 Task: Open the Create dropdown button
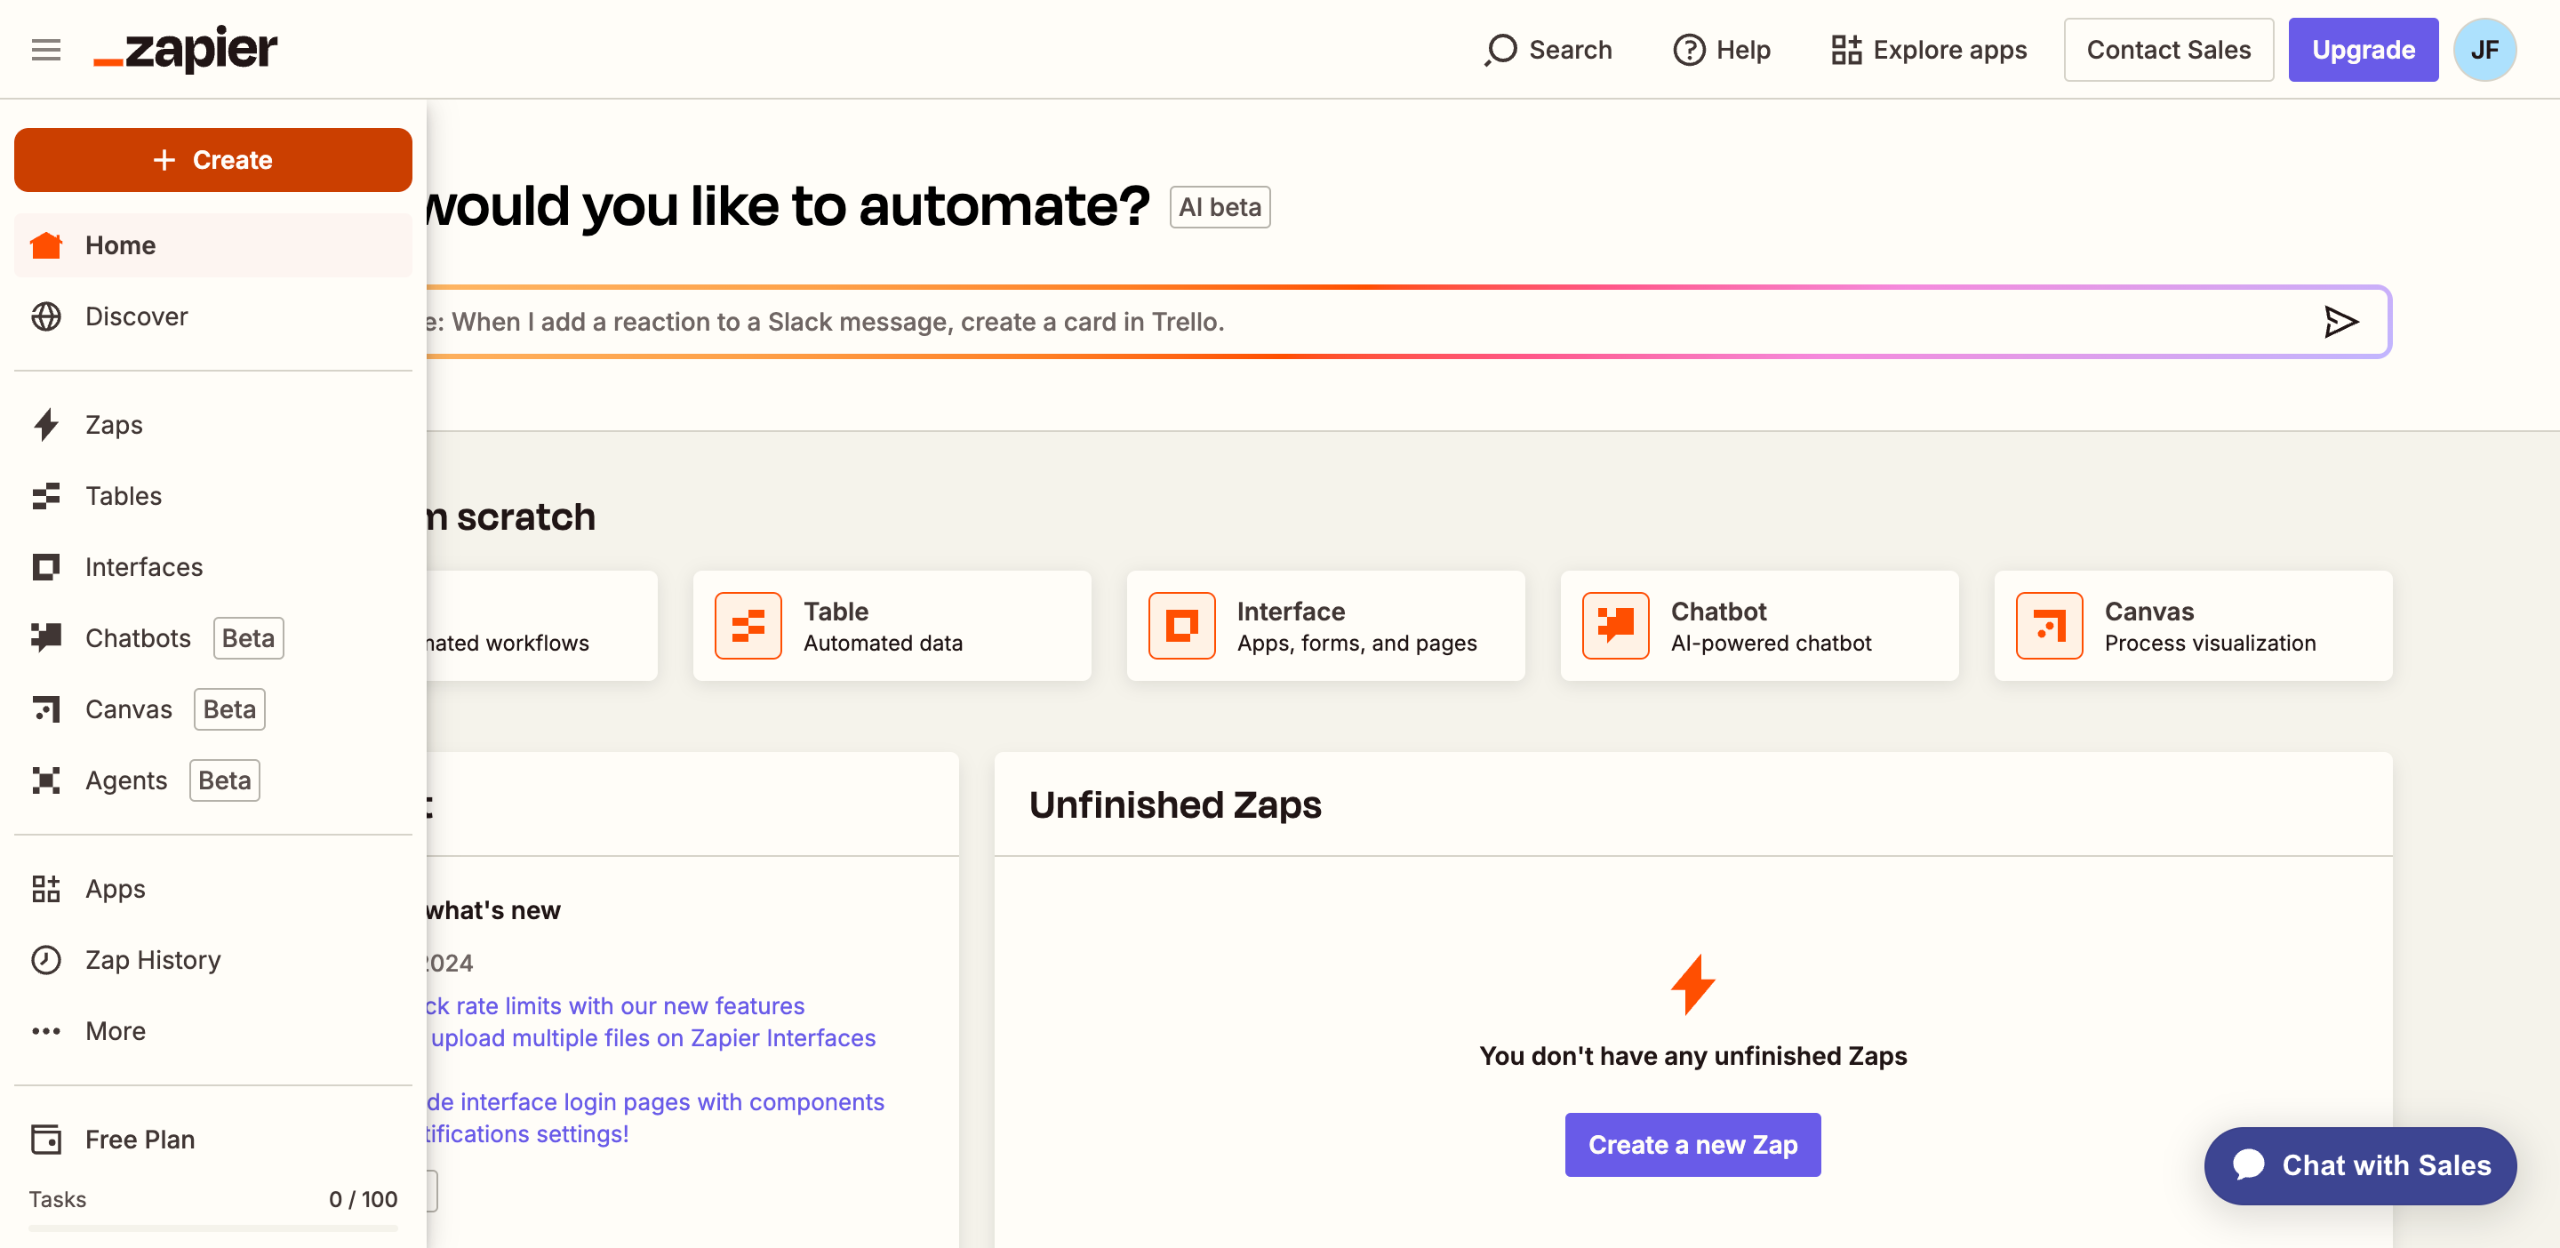pos(213,160)
